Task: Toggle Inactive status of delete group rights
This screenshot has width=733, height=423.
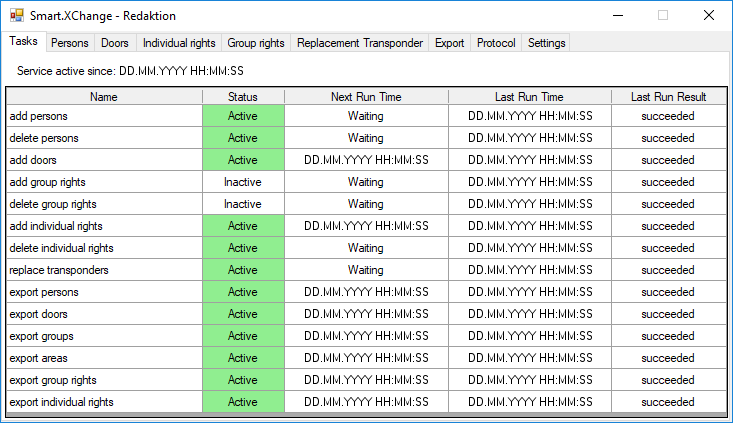Action: point(243,204)
